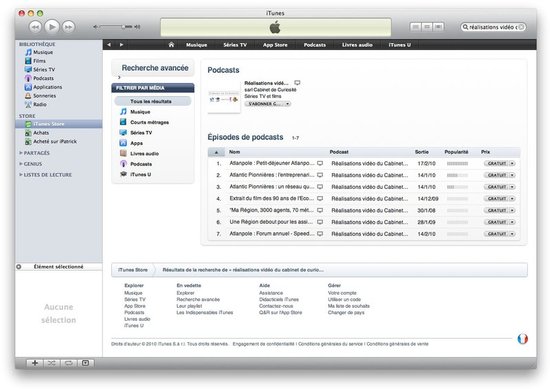Open price dropdown for episode 1

coord(512,163)
